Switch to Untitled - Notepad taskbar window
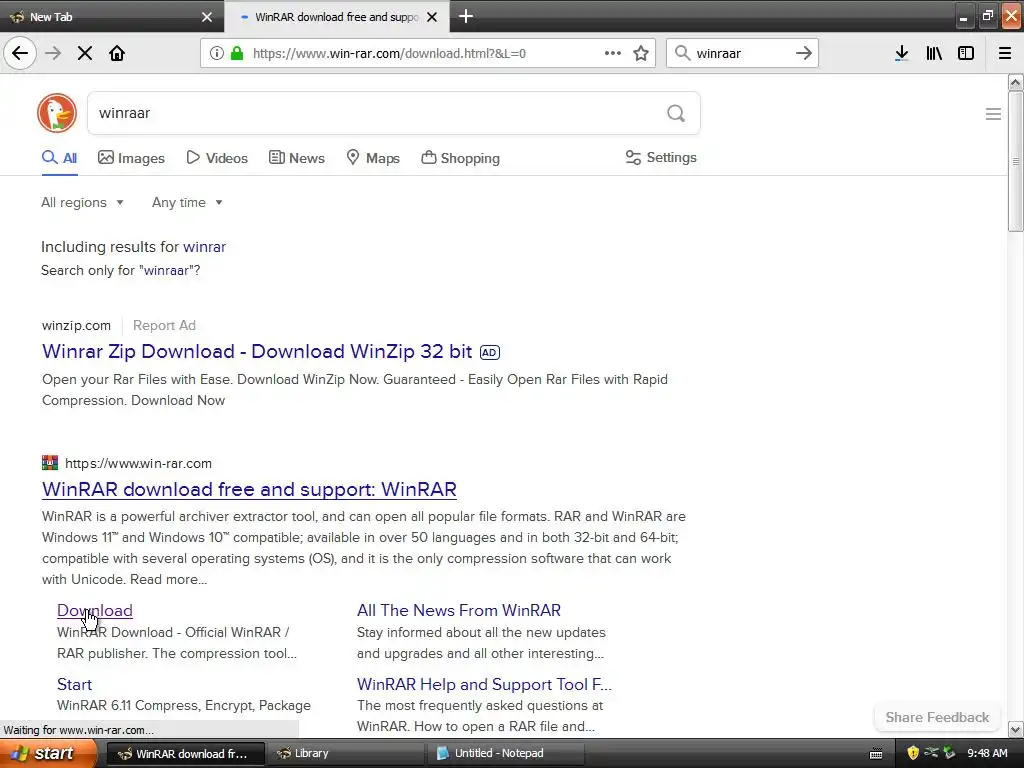The image size is (1024, 768). pos(505,754)
